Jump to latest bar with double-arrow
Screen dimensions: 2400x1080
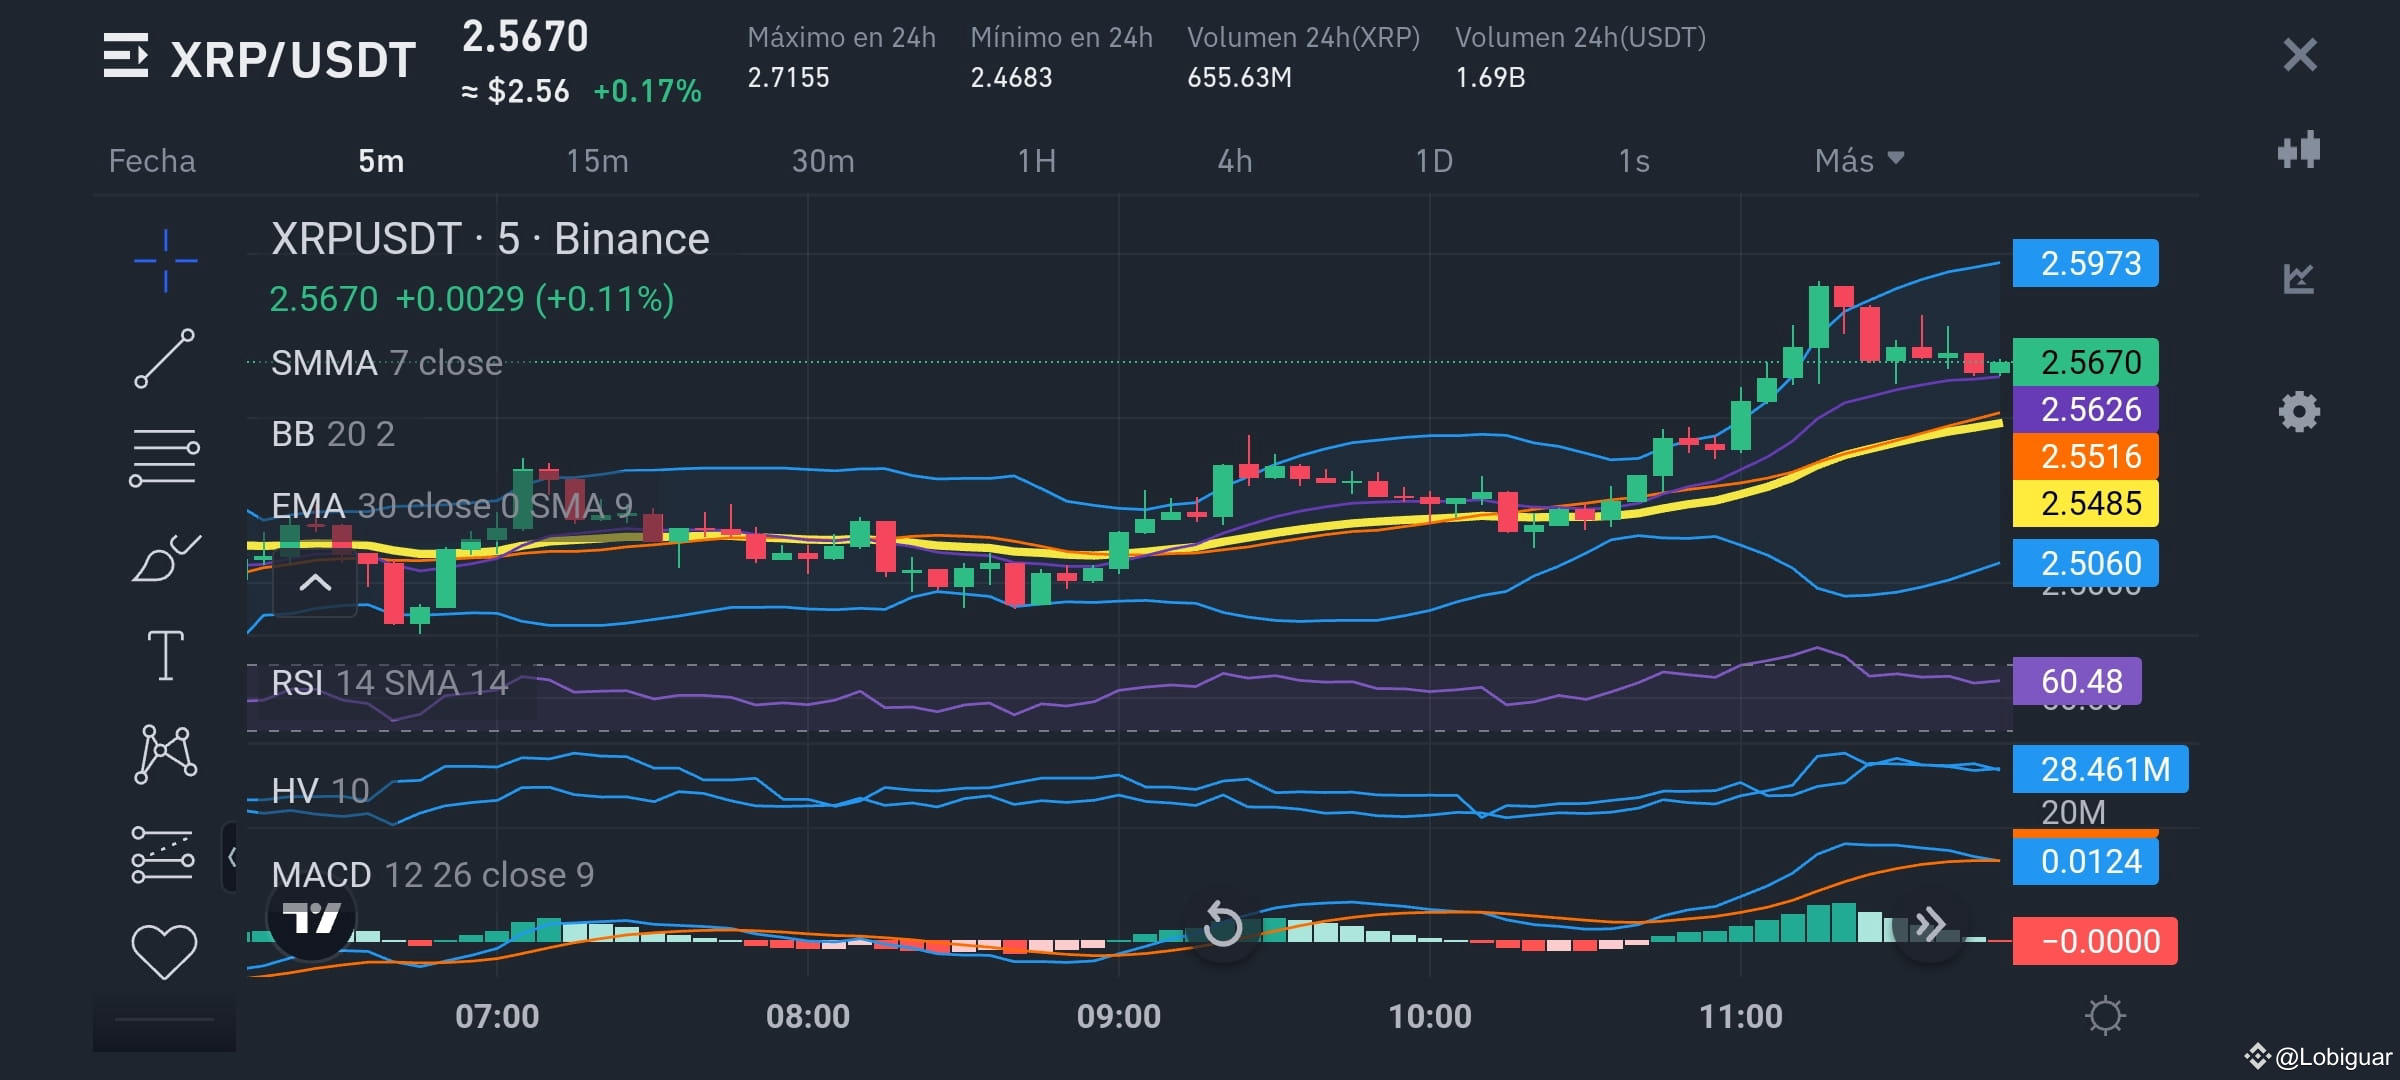click(x=1931, y=924)
